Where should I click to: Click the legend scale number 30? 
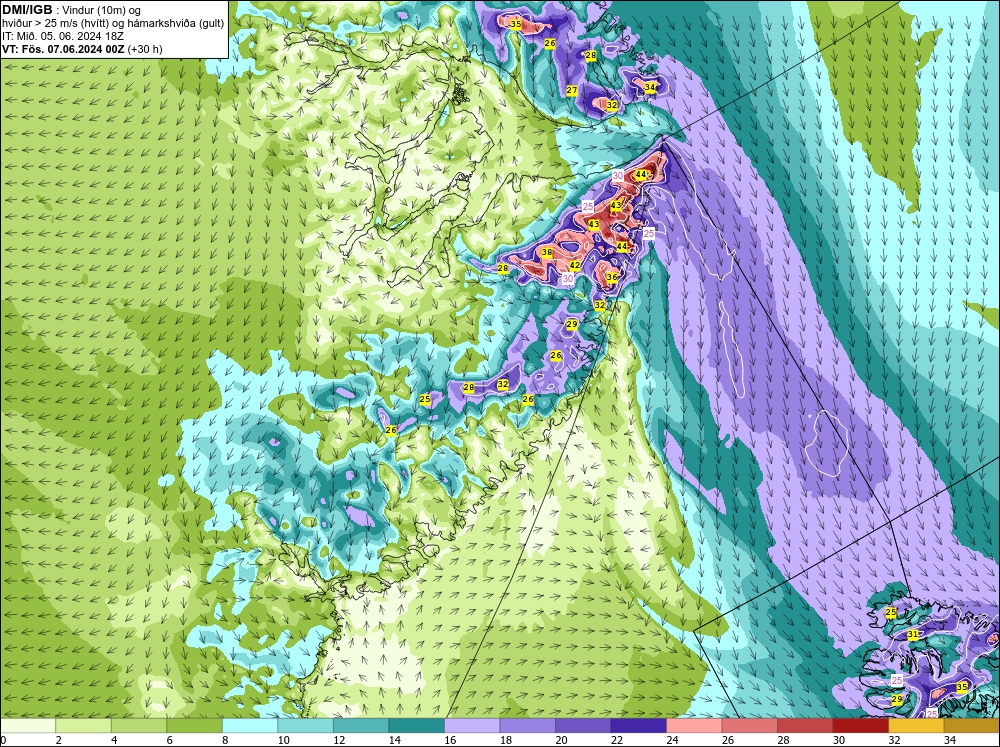pyautogui.click(x=839, y=740)
